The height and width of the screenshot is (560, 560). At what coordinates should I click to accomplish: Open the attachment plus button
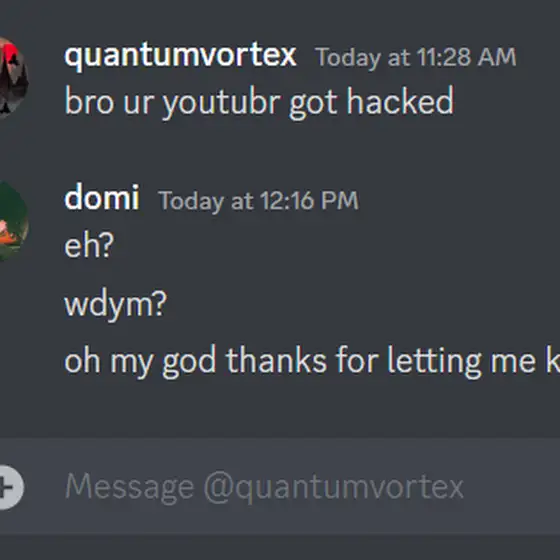click(x=9, y=487)
